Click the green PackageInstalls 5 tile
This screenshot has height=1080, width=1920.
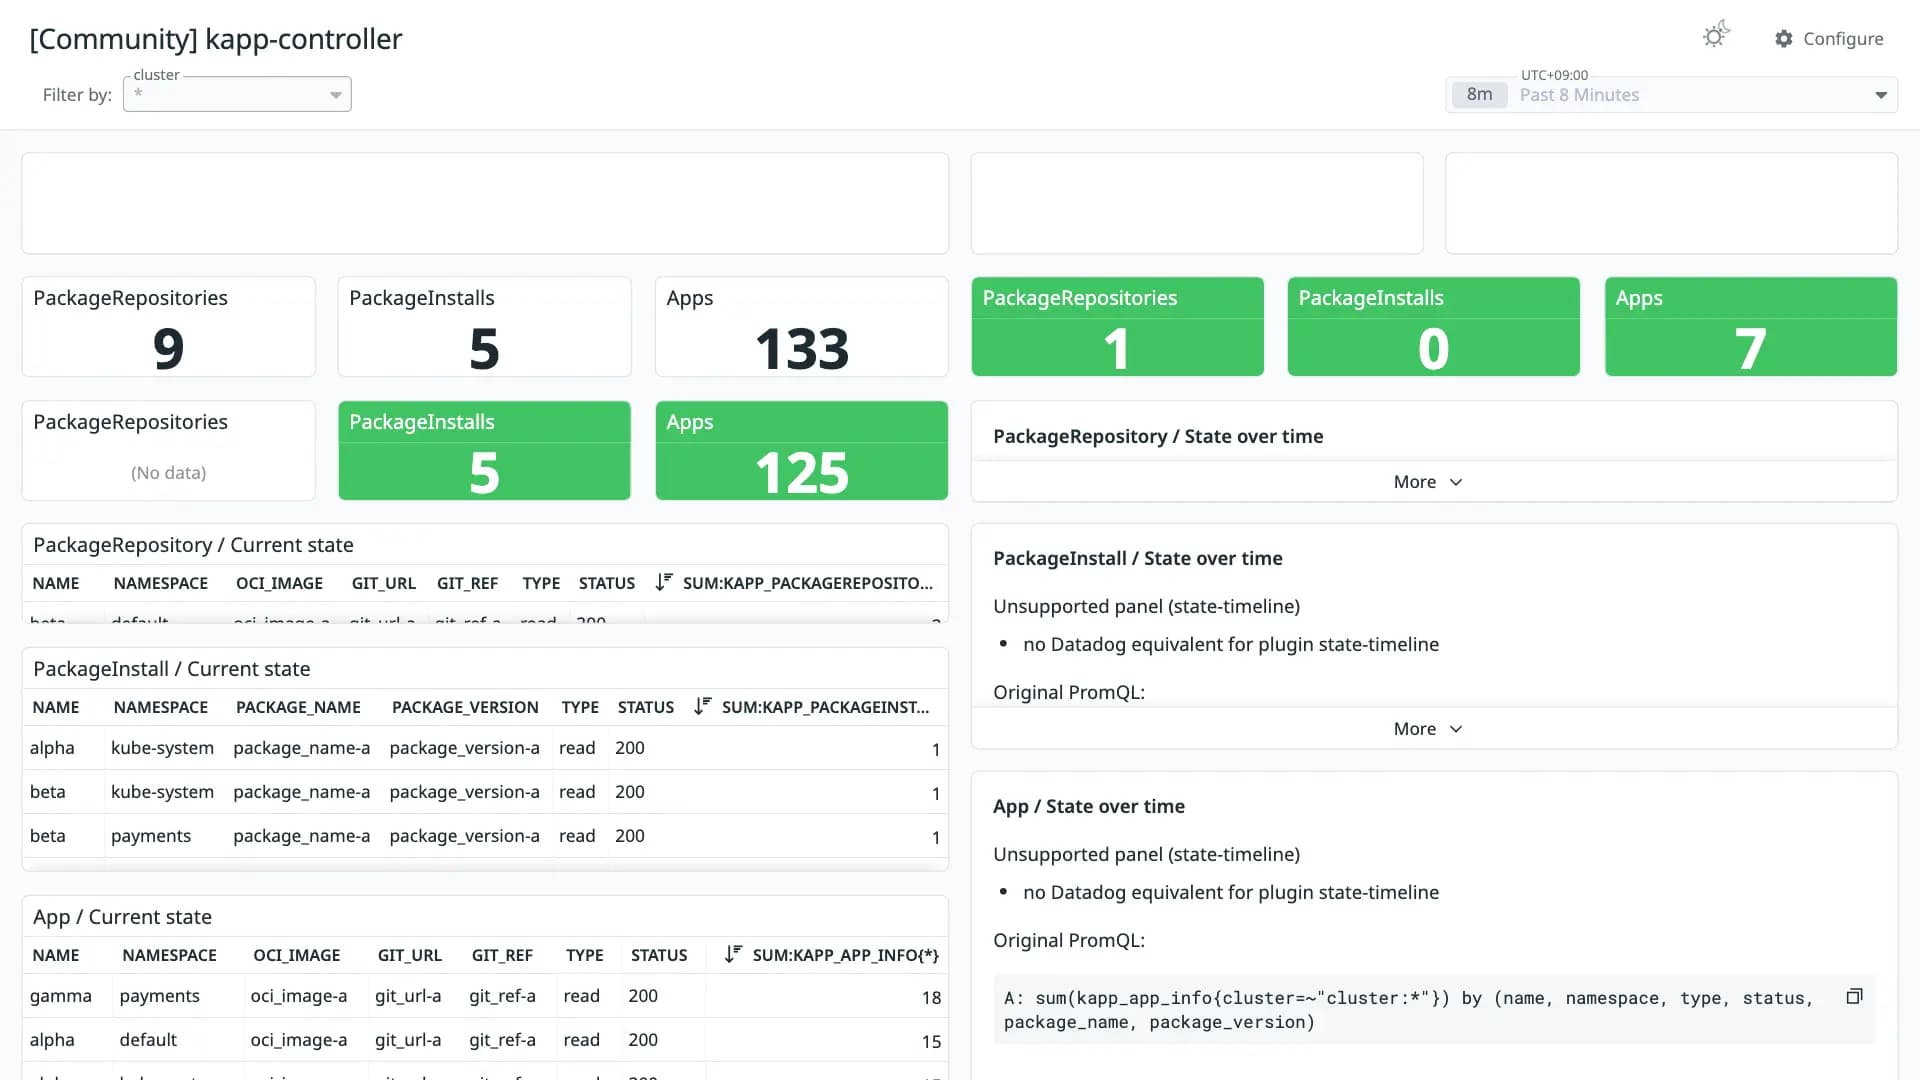click(x=484, y=450)
